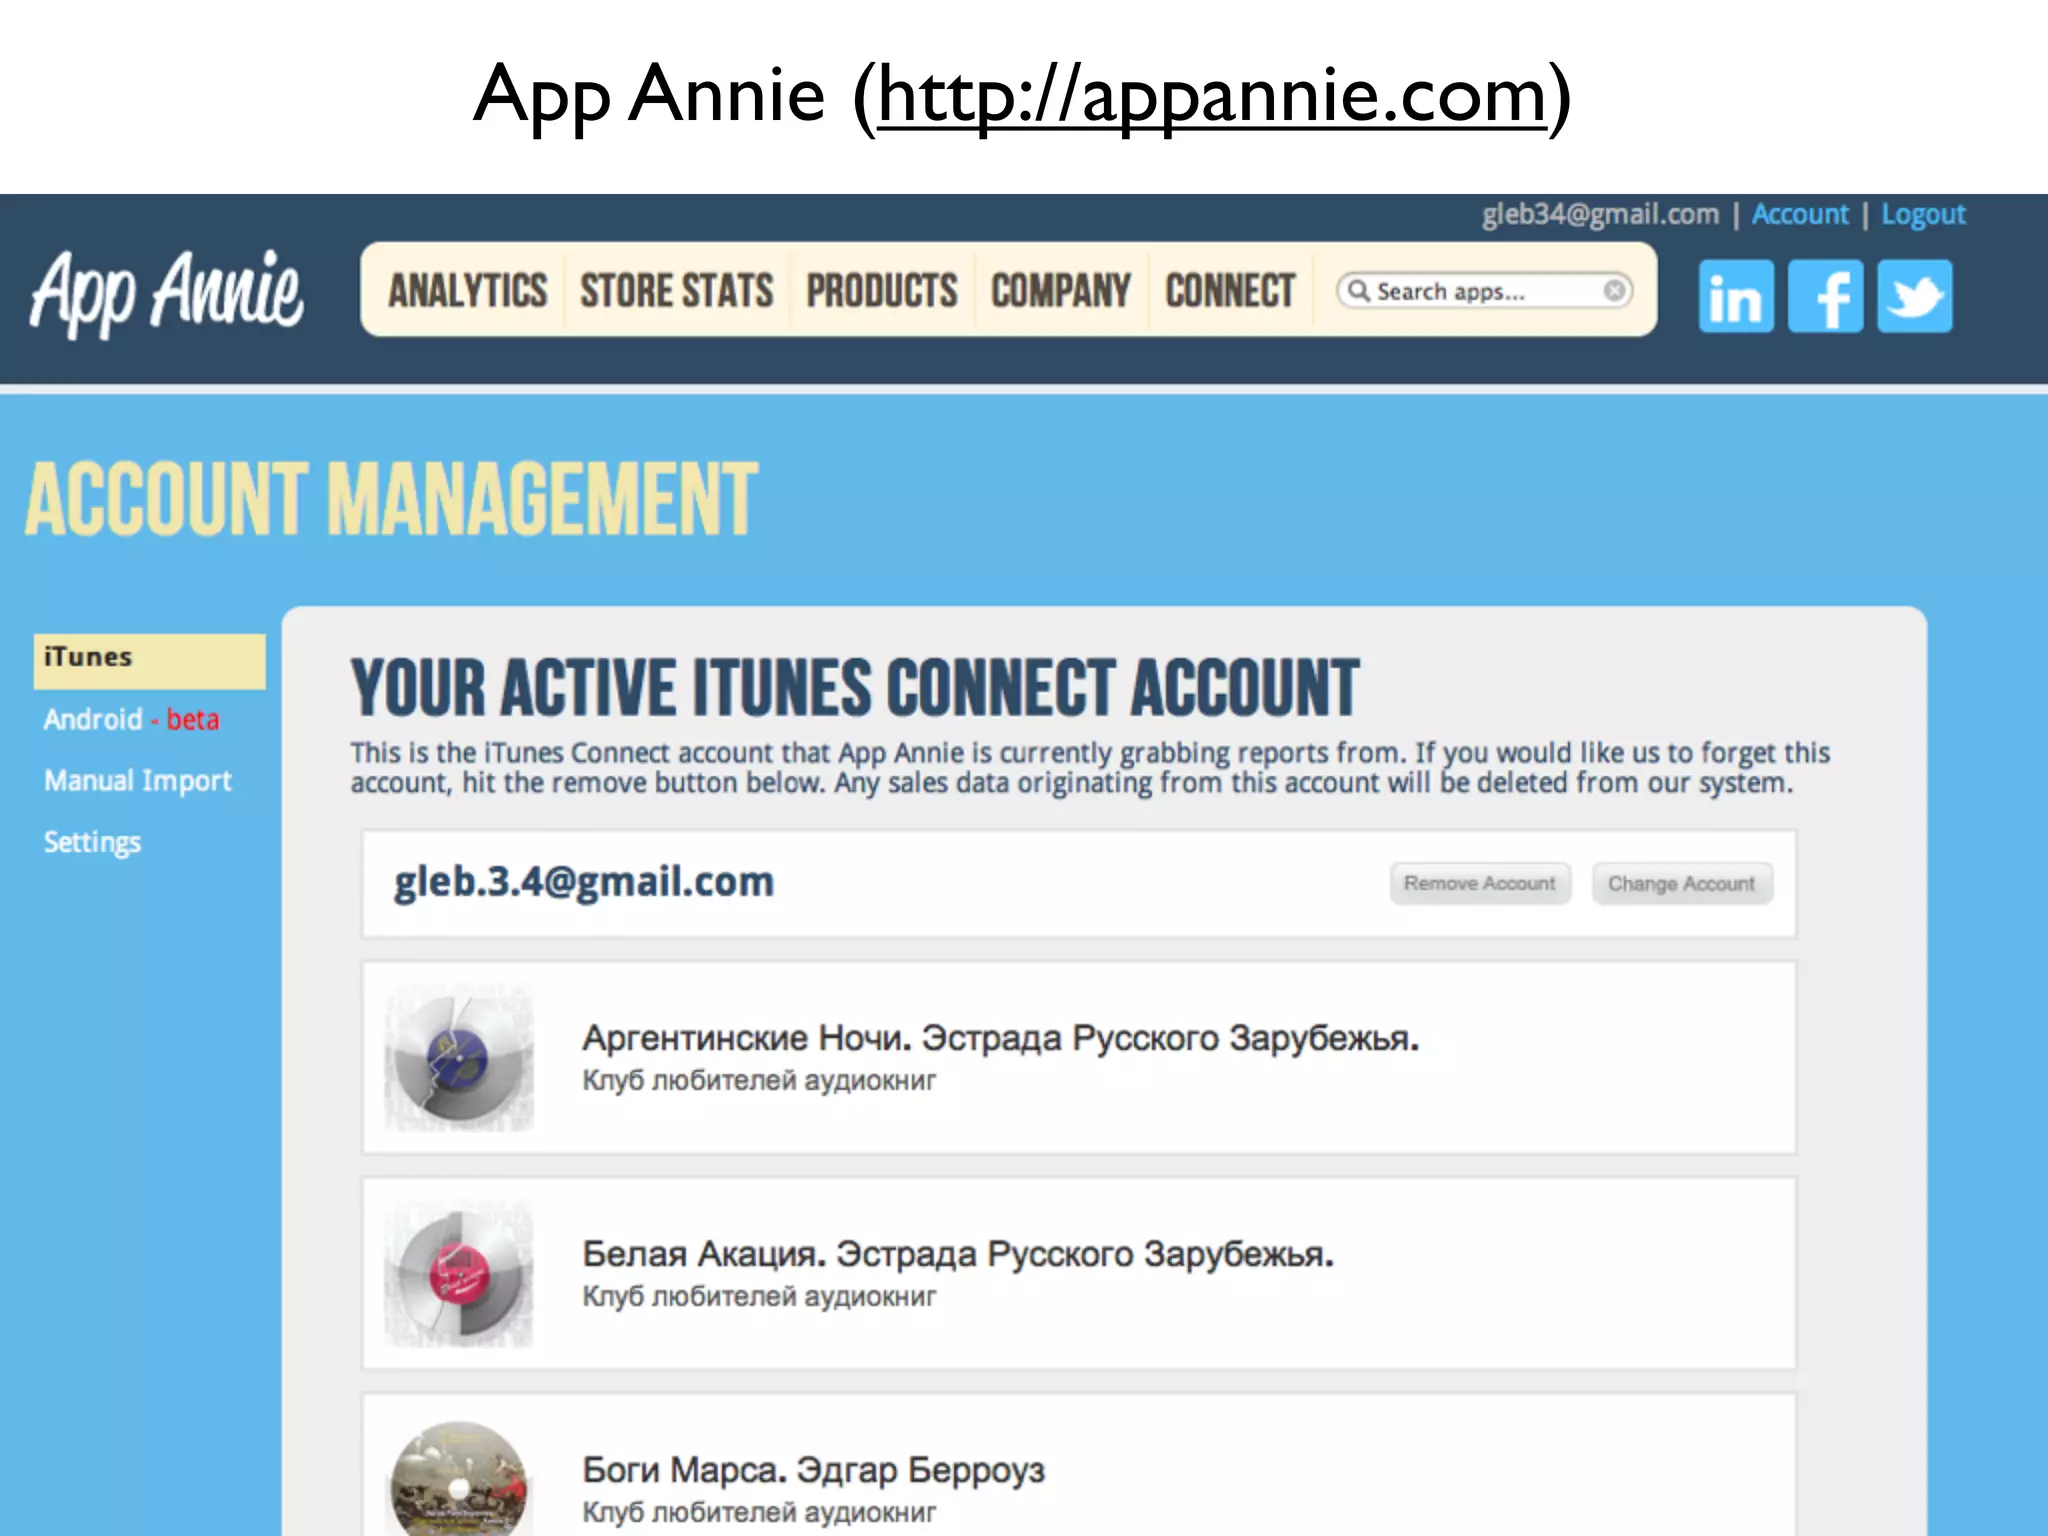
Task: Click the gleb.3.4@gmail.com account email
Action: tap(584, 882)
